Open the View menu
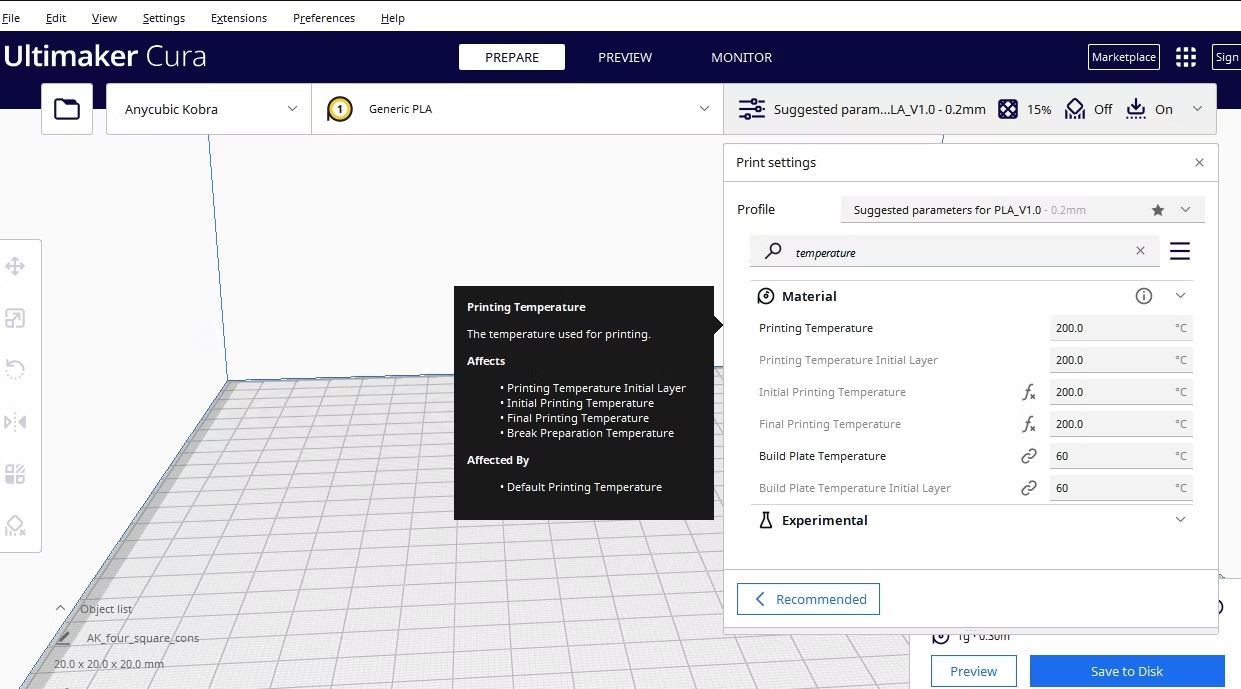 click(104, 18)
